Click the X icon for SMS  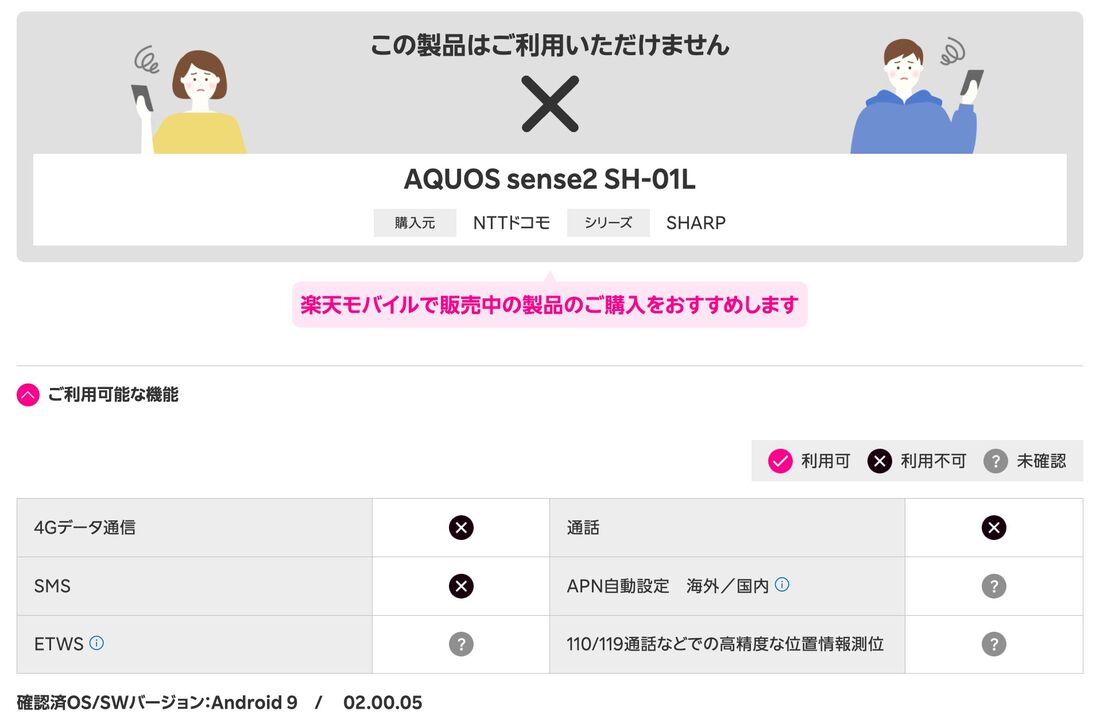point(460,585)
